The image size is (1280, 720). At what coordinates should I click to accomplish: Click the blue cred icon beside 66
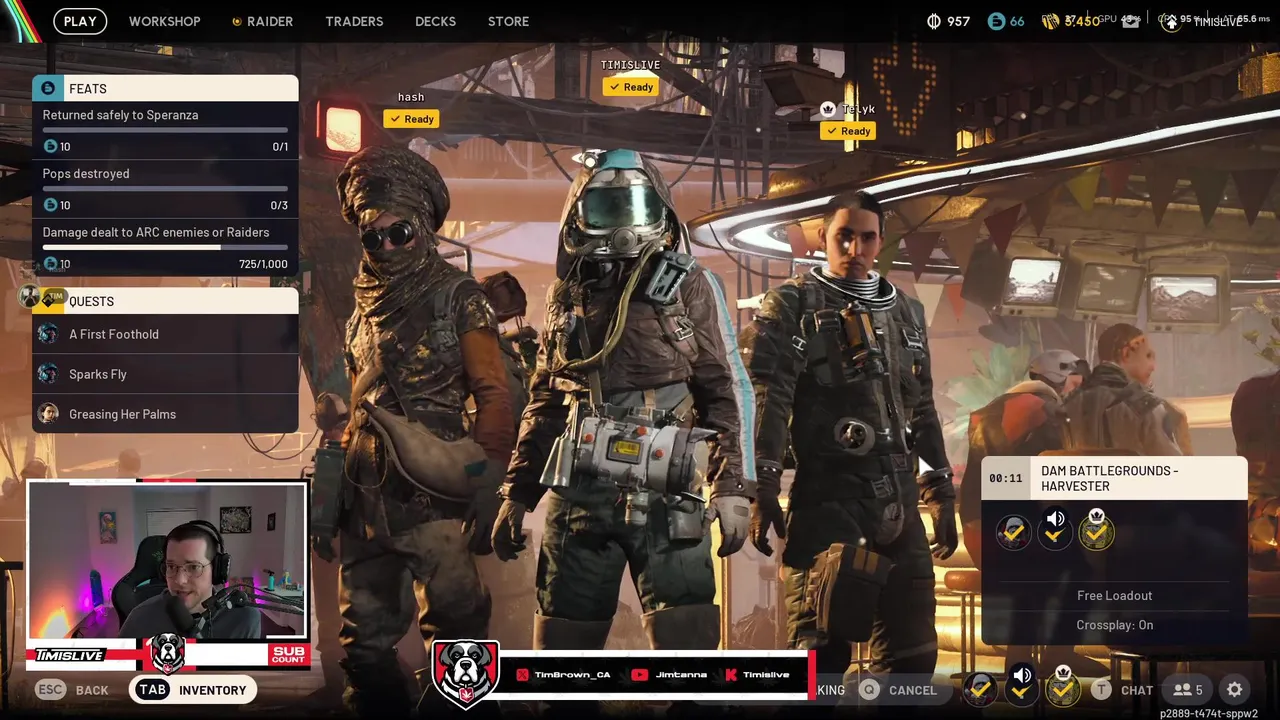(995, 21)
